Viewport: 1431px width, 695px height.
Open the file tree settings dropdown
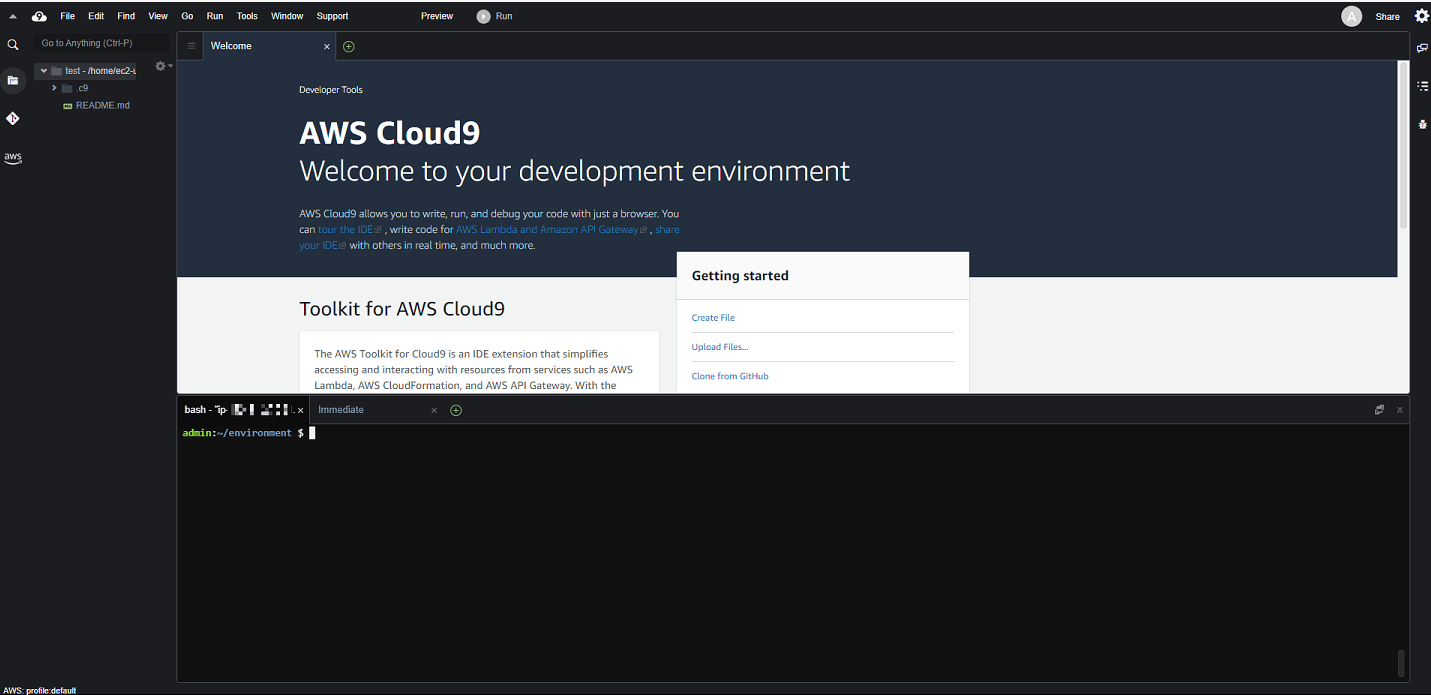pos(160,66)
